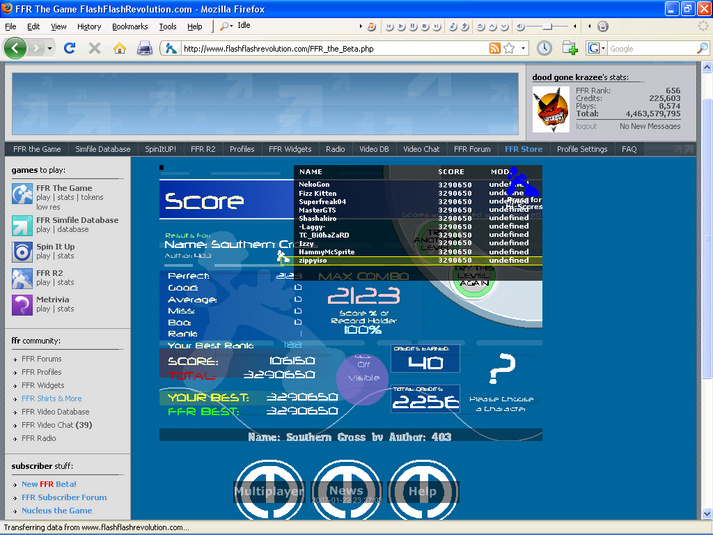This screenshot has height=535, width=713.
Task: Bookmark page with the star icon
Action: click(x=509, y=48)
